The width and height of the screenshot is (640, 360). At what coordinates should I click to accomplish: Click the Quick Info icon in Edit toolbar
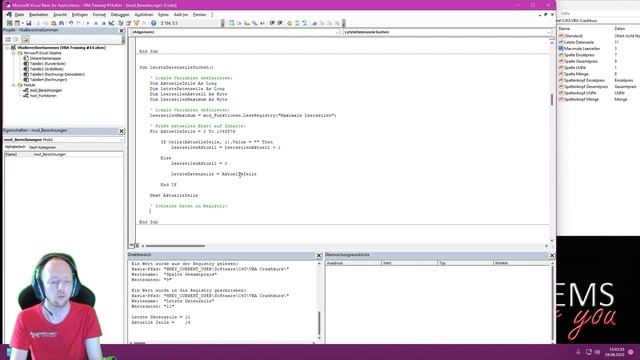[247, 23]
